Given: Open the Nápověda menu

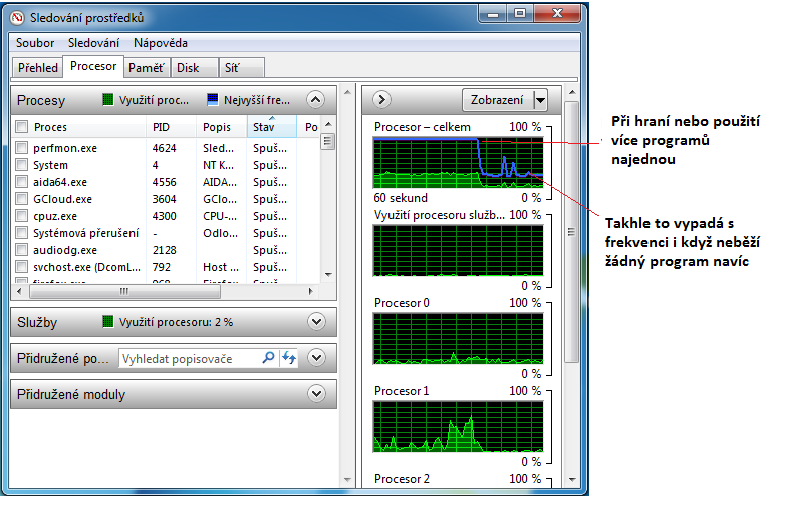Looking at the screenshot, I should point(161,43).
